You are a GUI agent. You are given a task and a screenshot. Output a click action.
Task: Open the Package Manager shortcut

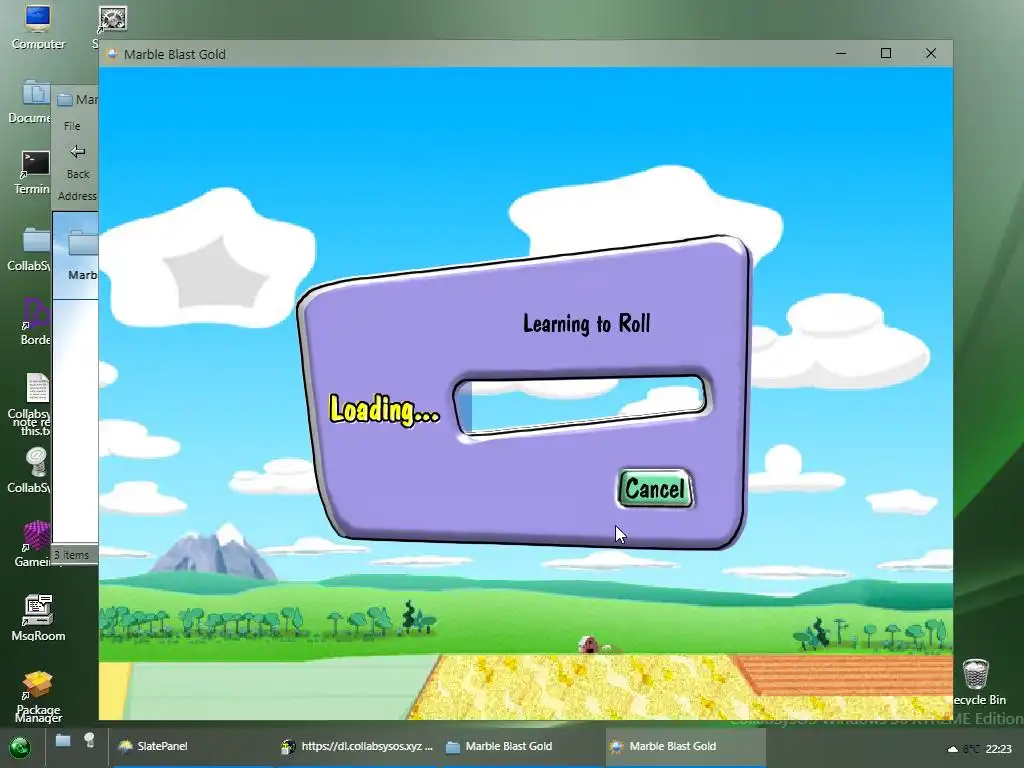coord(38,696)
